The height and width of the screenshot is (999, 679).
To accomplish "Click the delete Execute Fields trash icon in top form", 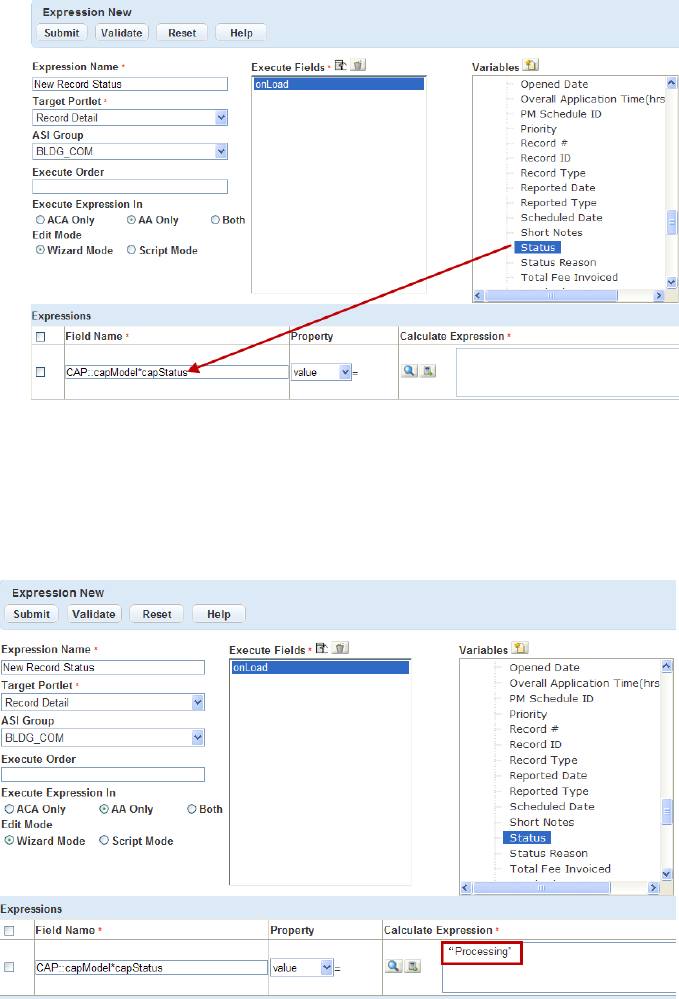I will click(359, 65).
